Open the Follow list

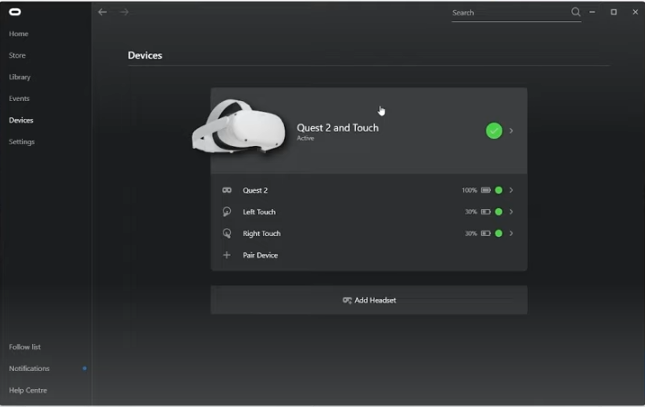click(x=25, y=347)
